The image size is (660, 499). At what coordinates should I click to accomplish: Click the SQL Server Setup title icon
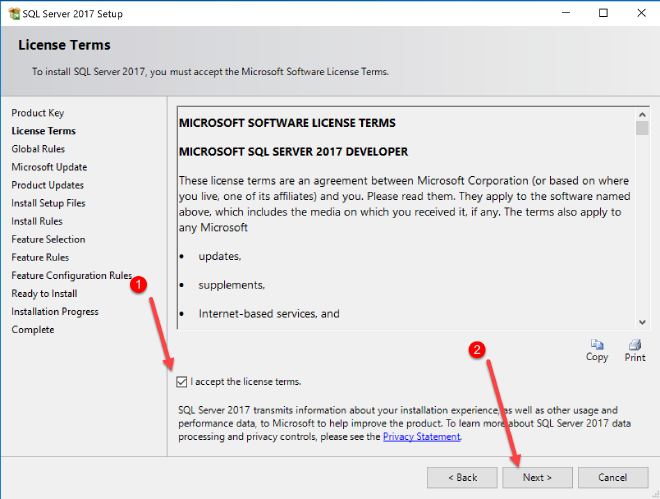[13, 13]
